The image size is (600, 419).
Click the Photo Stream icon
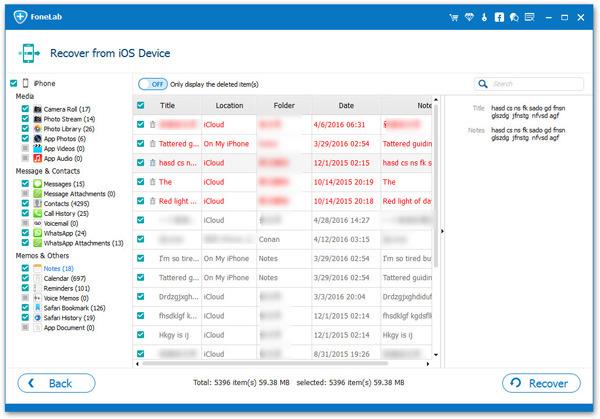tap(38, 119)
